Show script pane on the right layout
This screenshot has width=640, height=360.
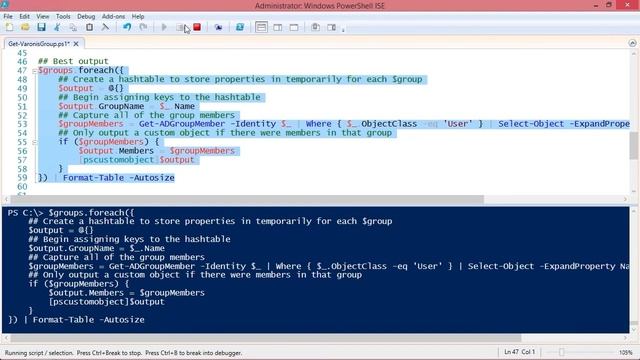click(x=278, y=27)
